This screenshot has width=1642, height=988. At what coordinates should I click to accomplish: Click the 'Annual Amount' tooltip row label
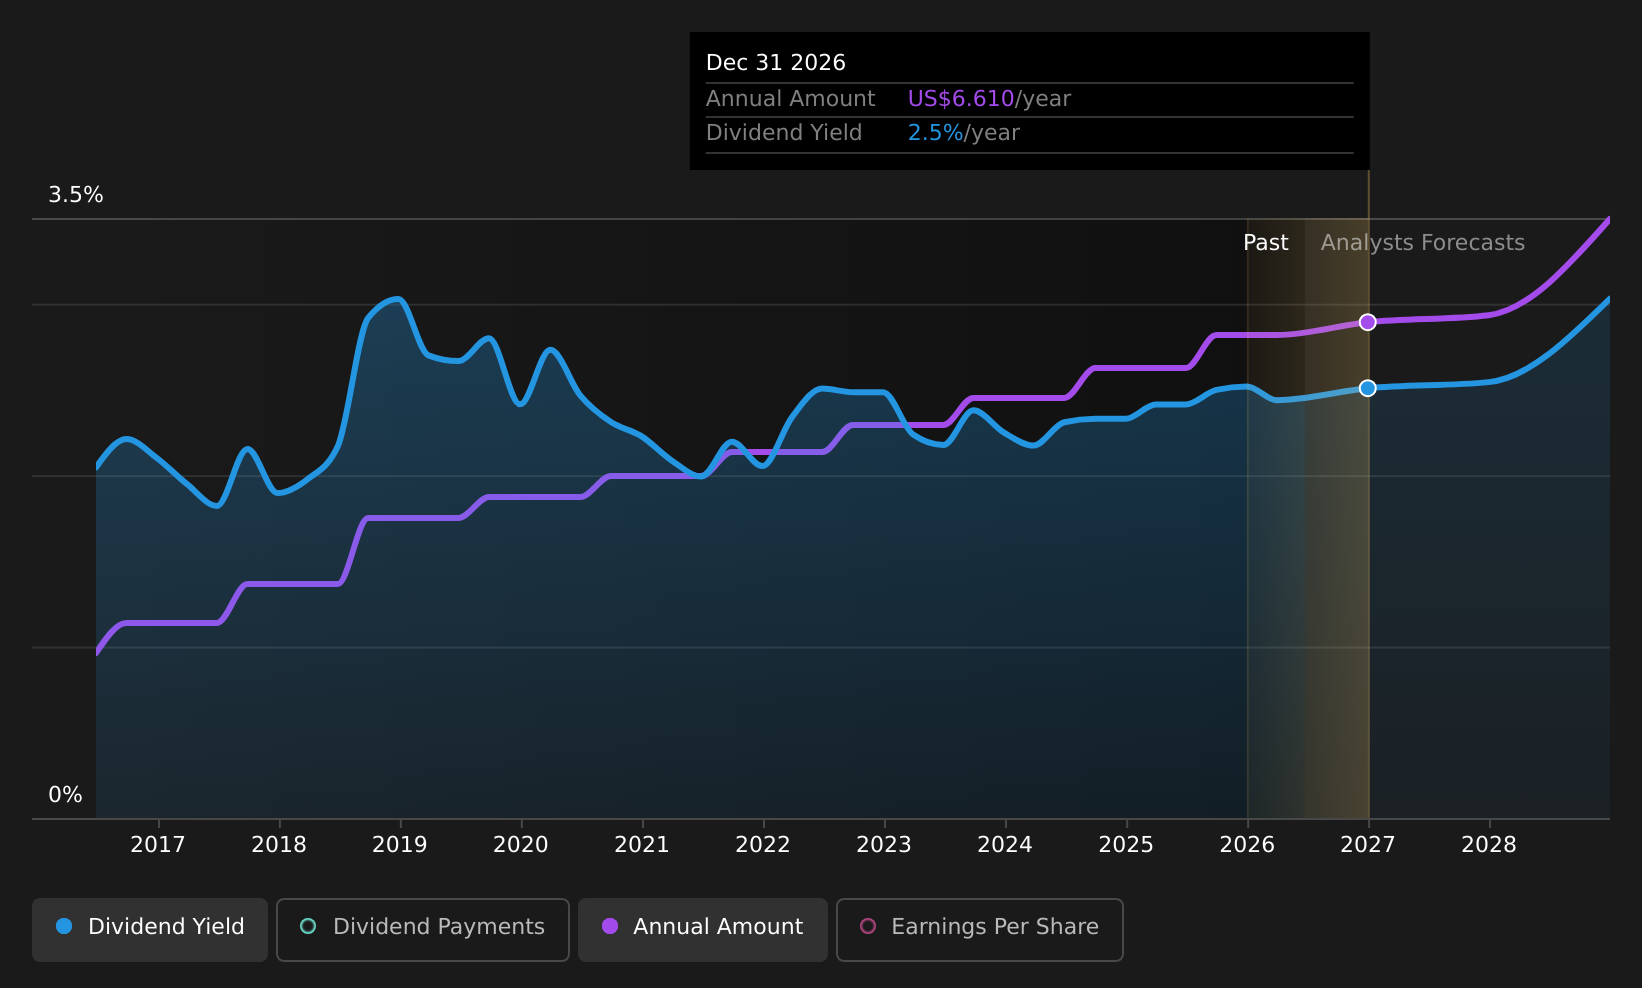(x=791, y=99)
